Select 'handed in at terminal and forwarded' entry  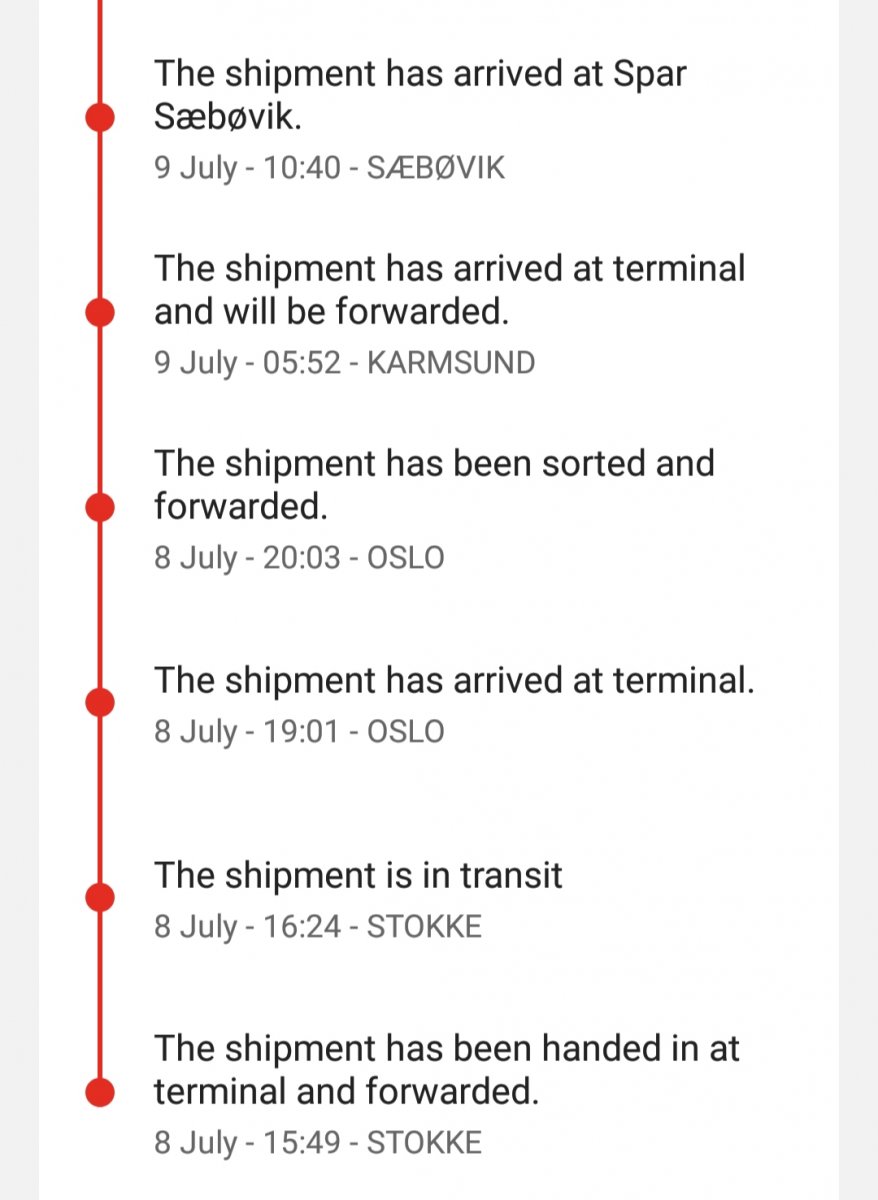click(x=446, y=1070)
